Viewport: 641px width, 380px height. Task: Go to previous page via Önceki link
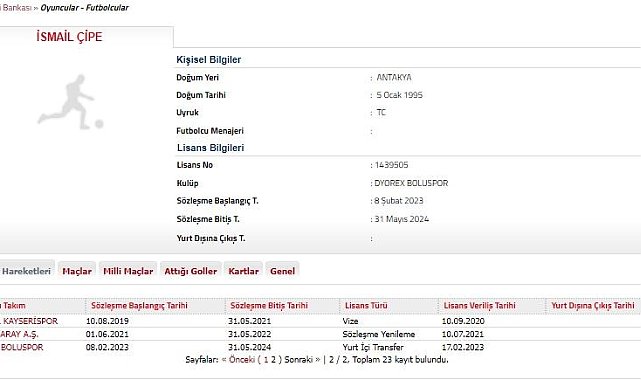pos(242,360)
